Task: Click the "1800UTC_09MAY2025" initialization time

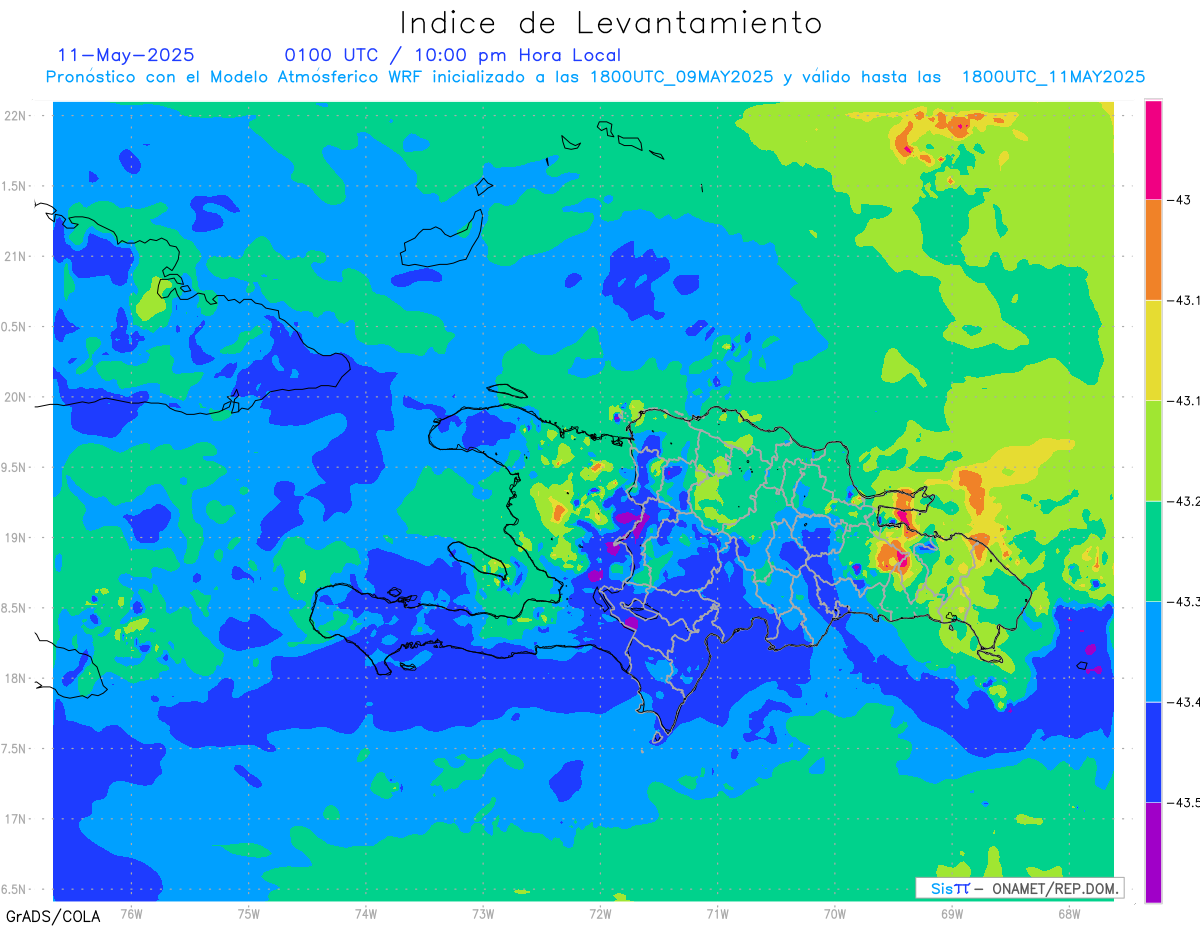Action: pos(681,77)
